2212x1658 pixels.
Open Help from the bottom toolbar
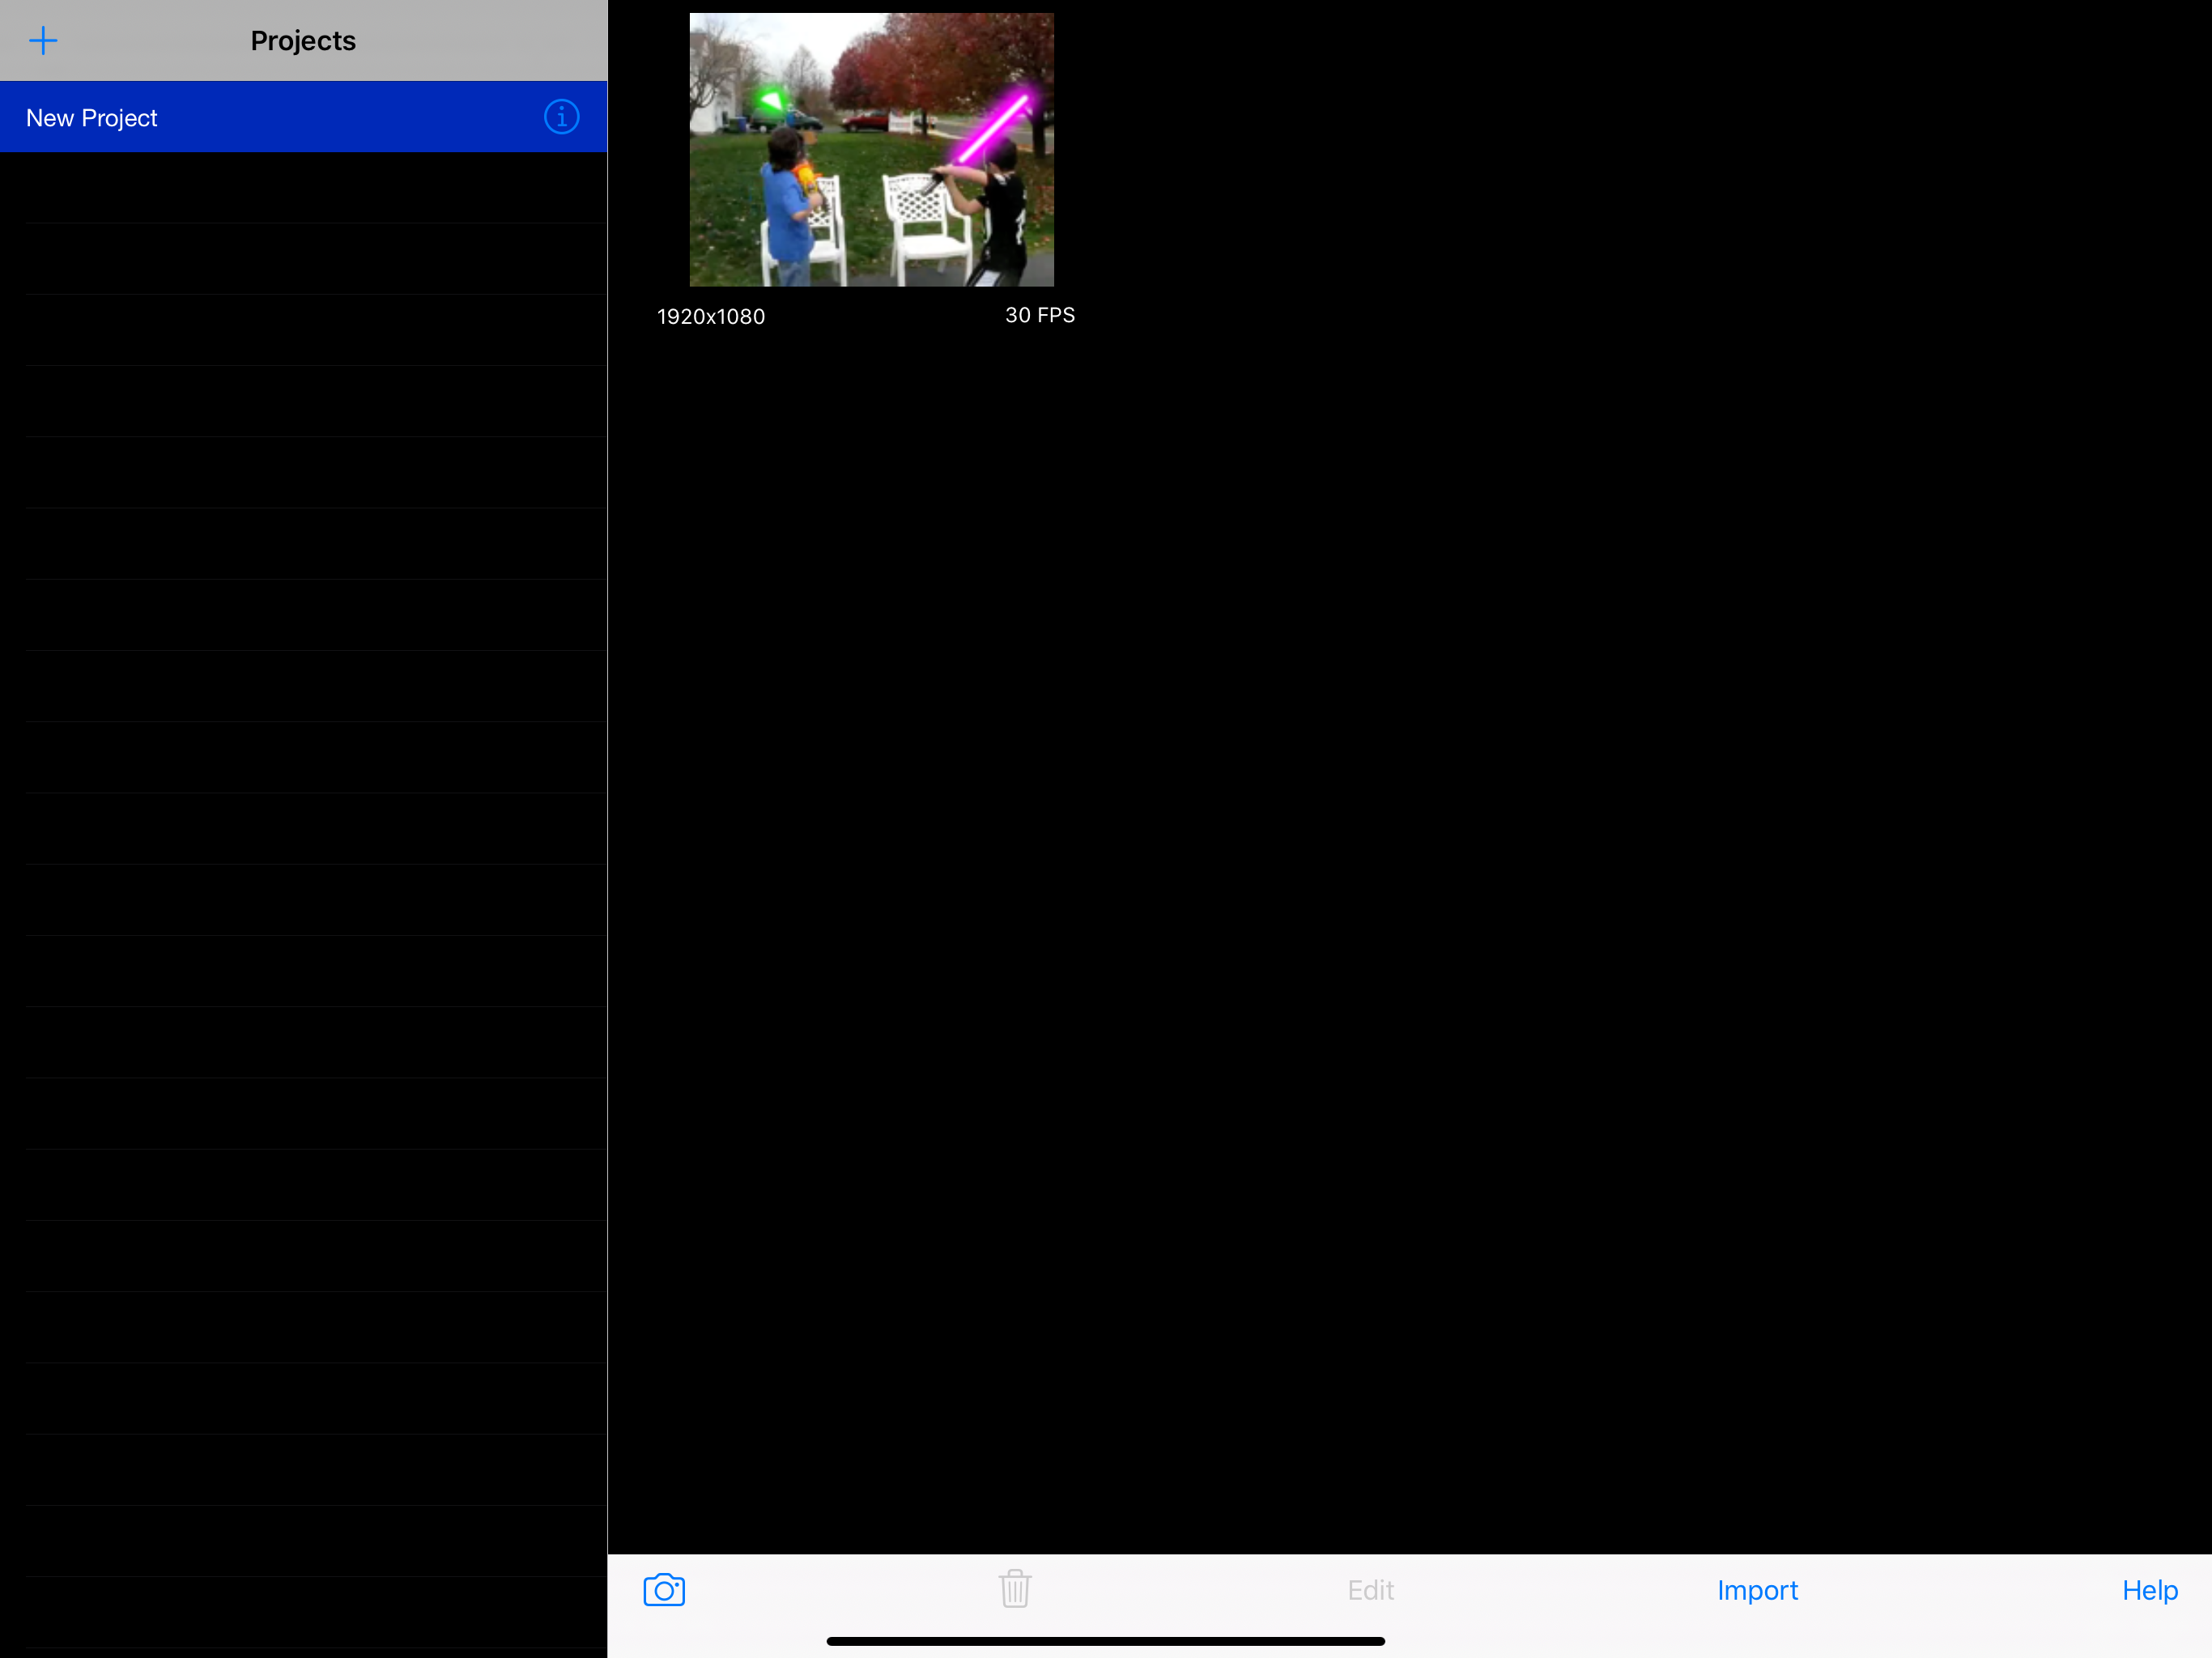click(x=2149, y=1590)
